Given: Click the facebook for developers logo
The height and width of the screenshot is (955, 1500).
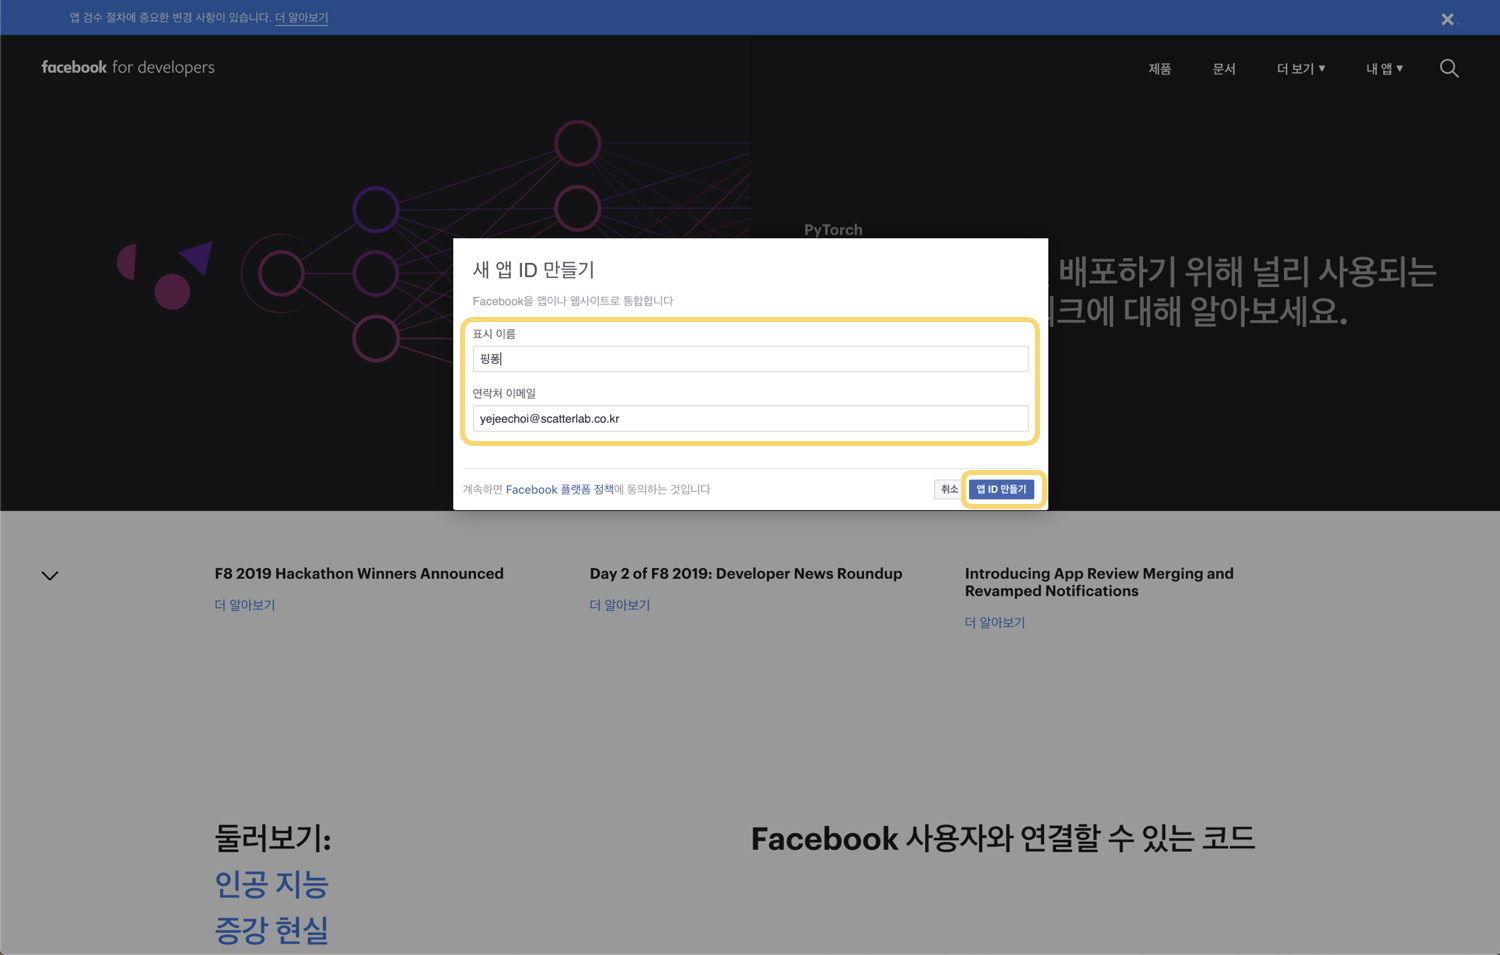Looking at the screenshot, I should 128,67.
